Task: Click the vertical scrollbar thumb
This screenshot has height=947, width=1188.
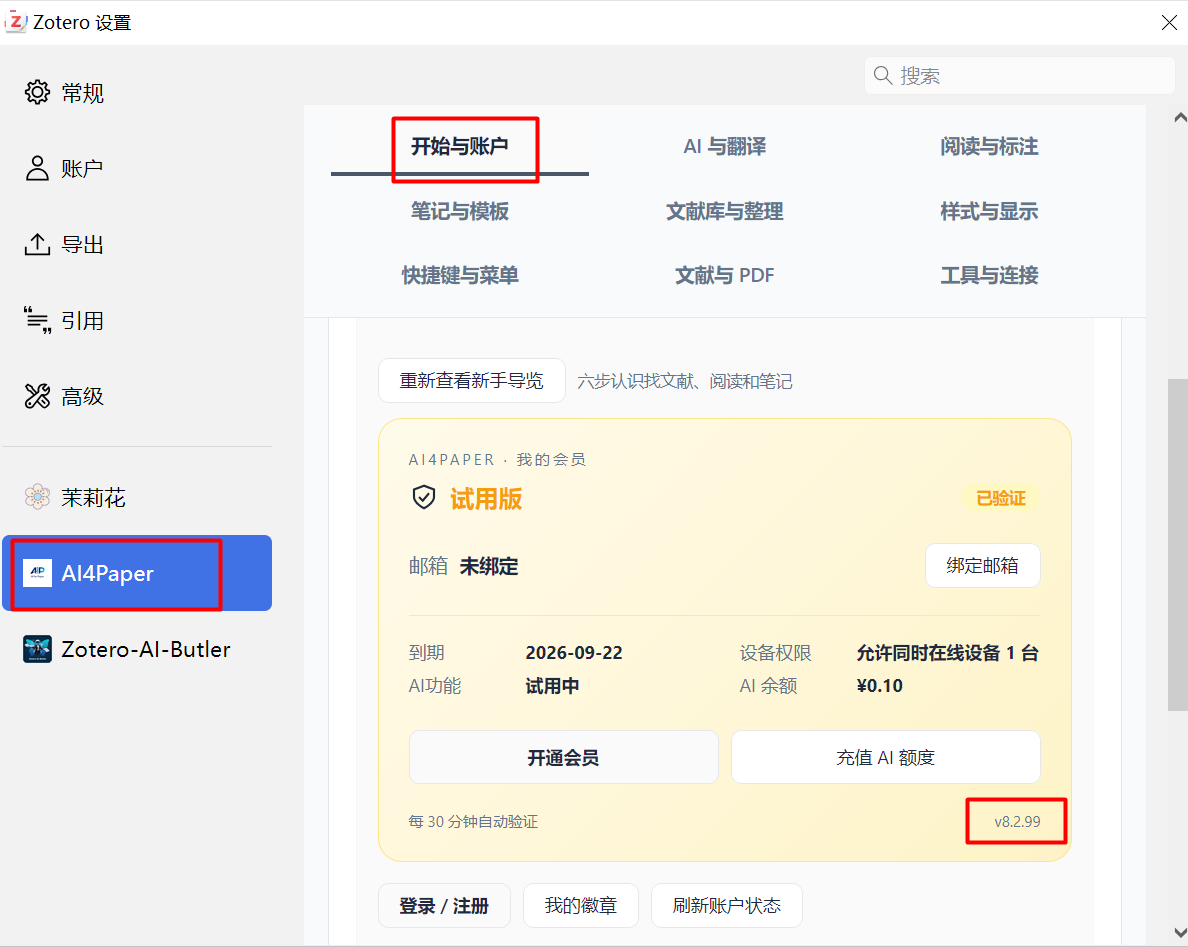Action: pos(1178,544)
